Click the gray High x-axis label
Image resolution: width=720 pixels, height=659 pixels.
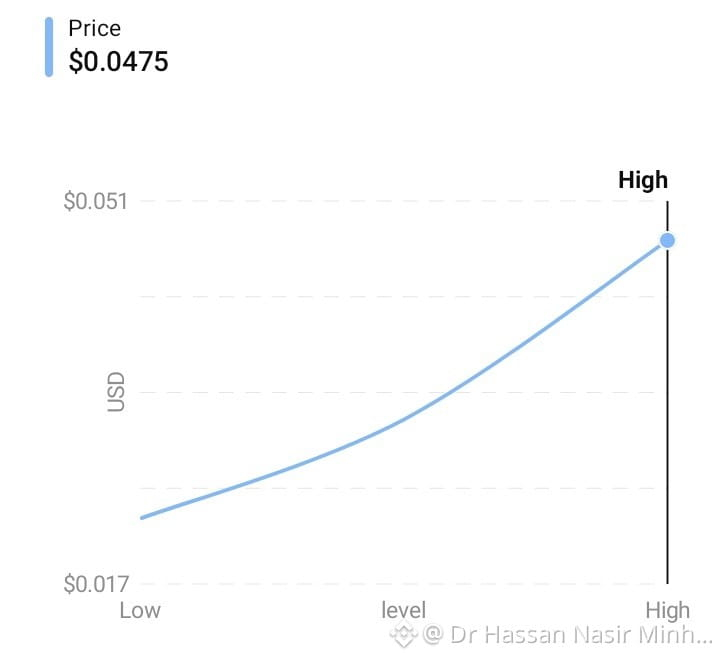[x=668, y=611]
